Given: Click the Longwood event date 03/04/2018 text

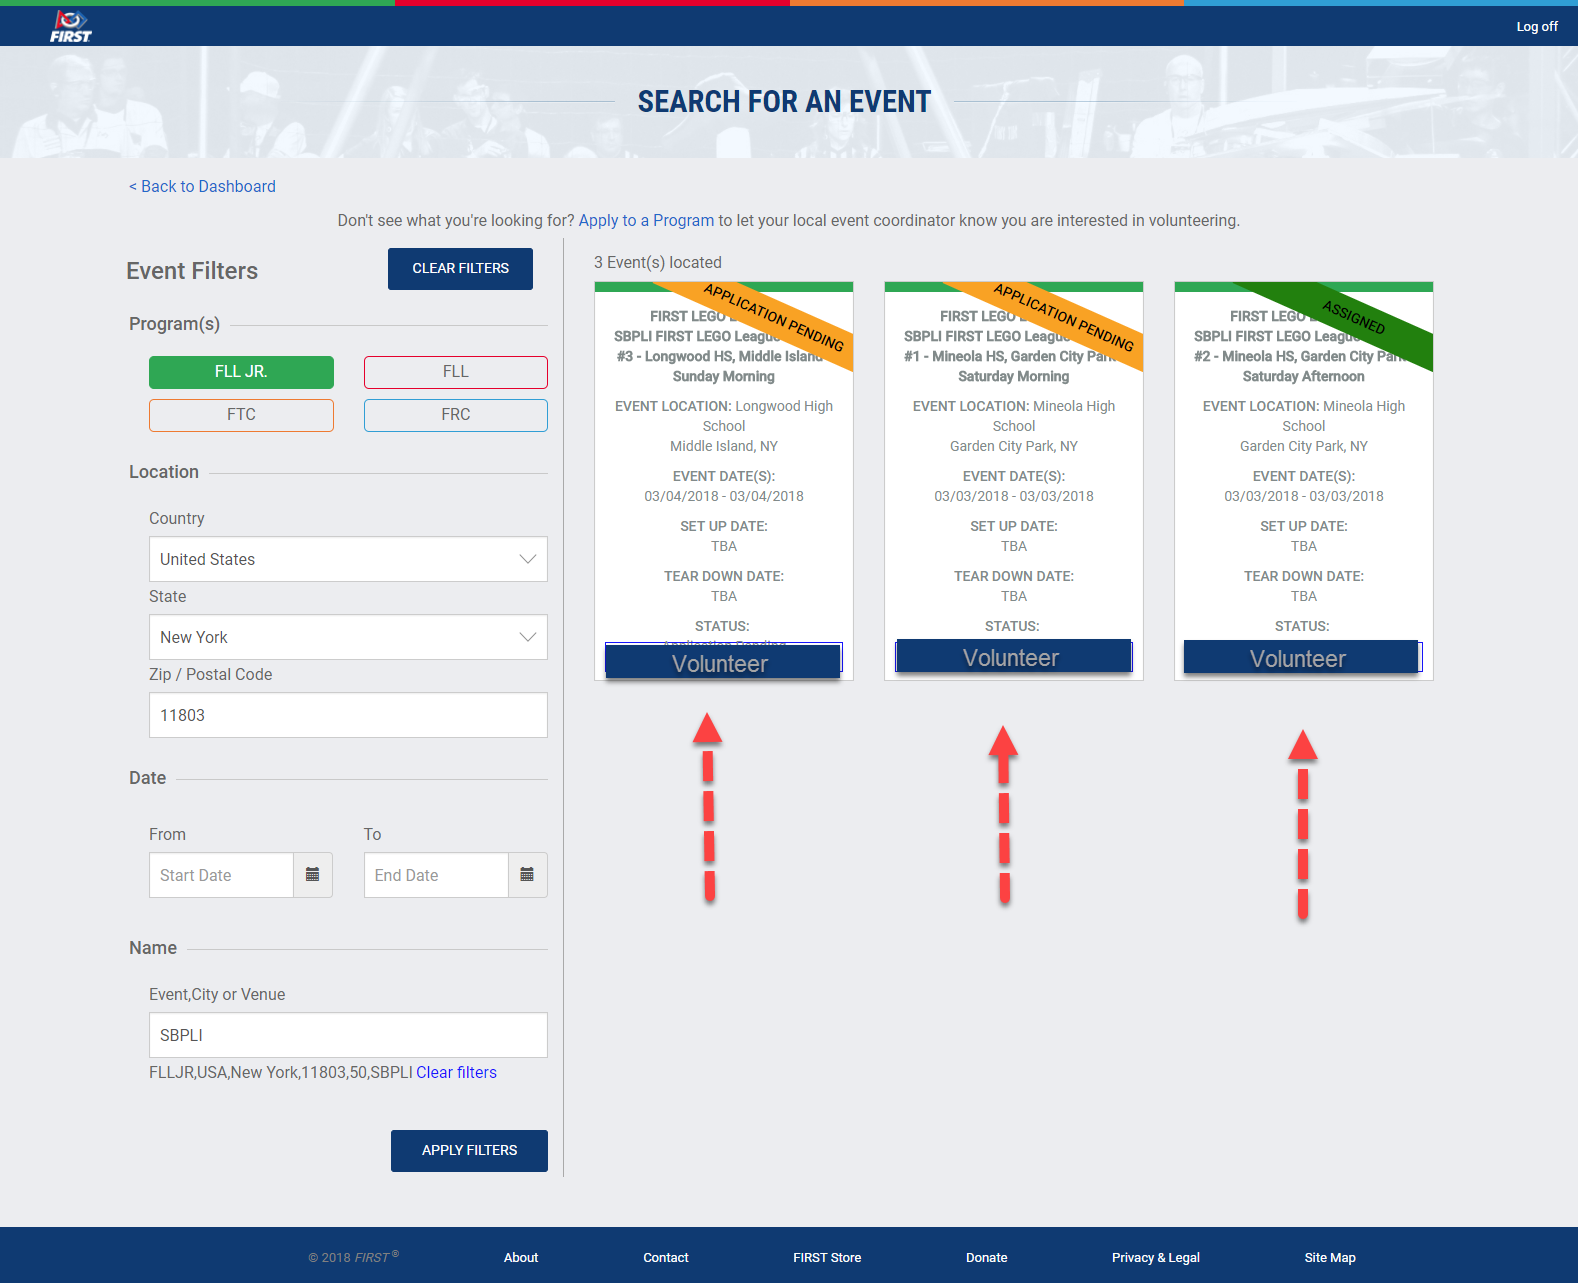Looking at the screenshot, I should (724, 496).
